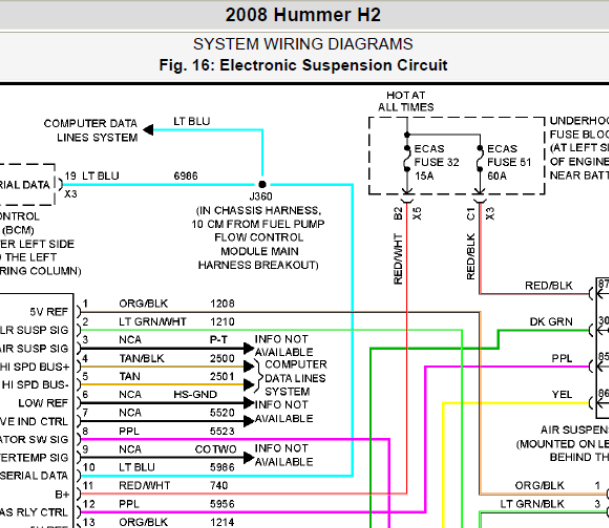Image resolution: width=609 pixels, height=528 pixels.
Task: Click the J360 splice dot
Action: pos(263,184)
